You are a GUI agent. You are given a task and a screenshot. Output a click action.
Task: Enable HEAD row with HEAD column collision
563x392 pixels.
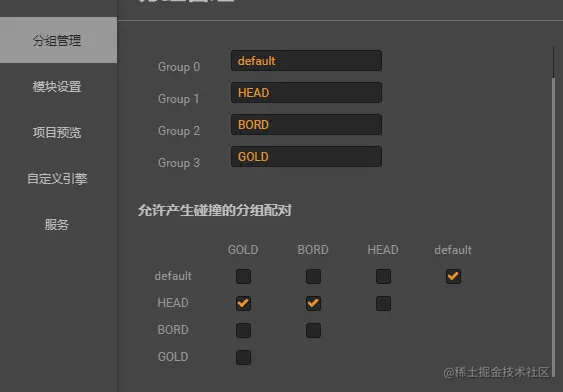coord(383,303)
